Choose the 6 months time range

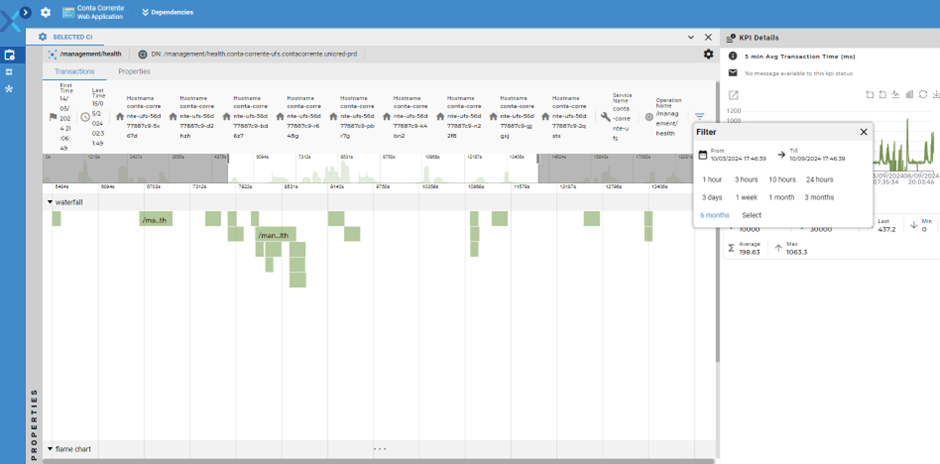pyautogui.click(x=715, y=215)
